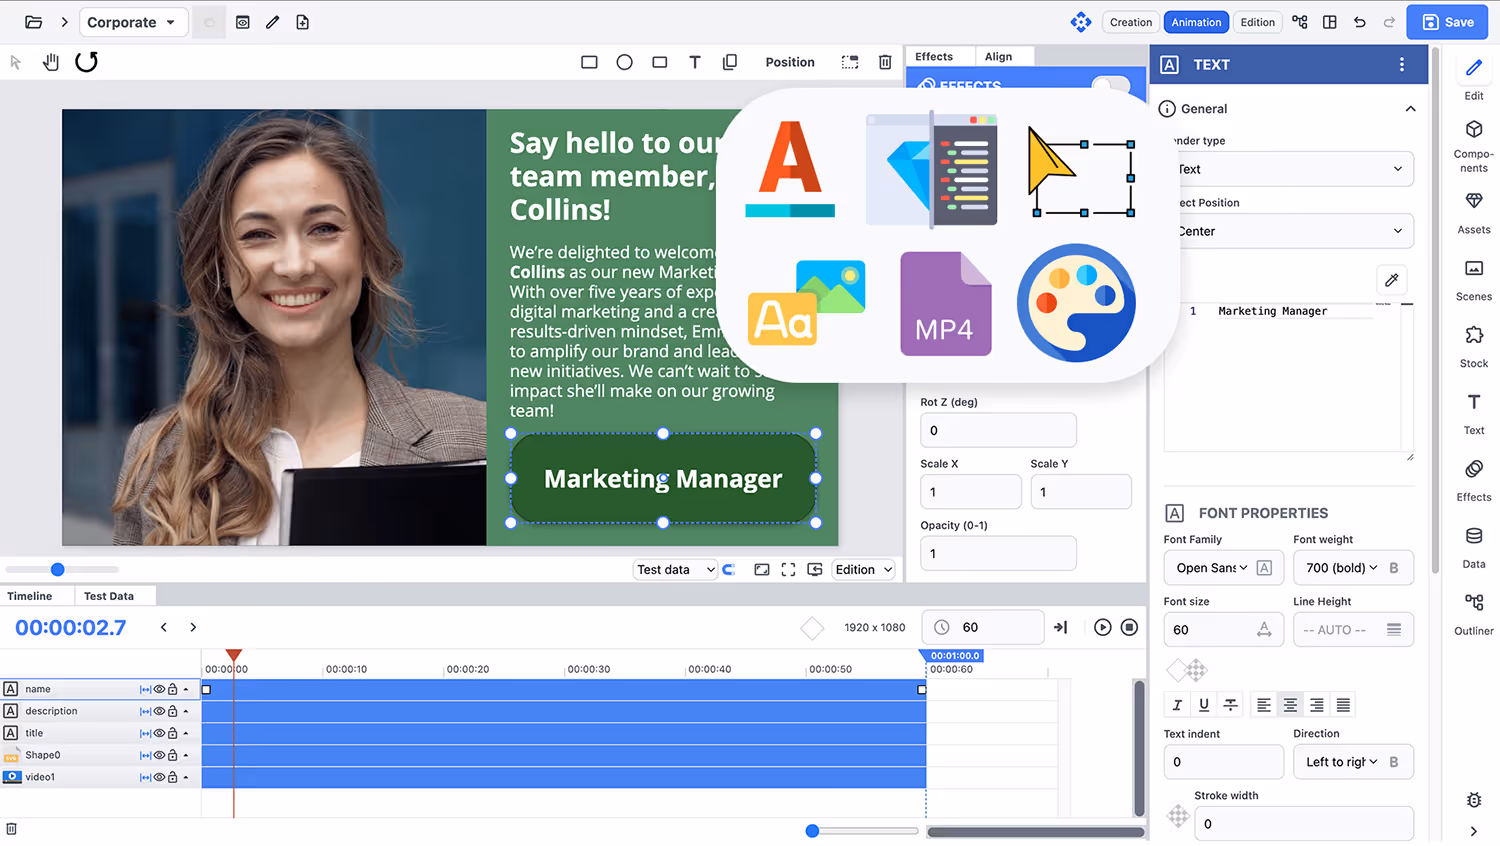Switch to the Align tab
1500x846 pixels.
pyautogui.click(x=998, y=57)
